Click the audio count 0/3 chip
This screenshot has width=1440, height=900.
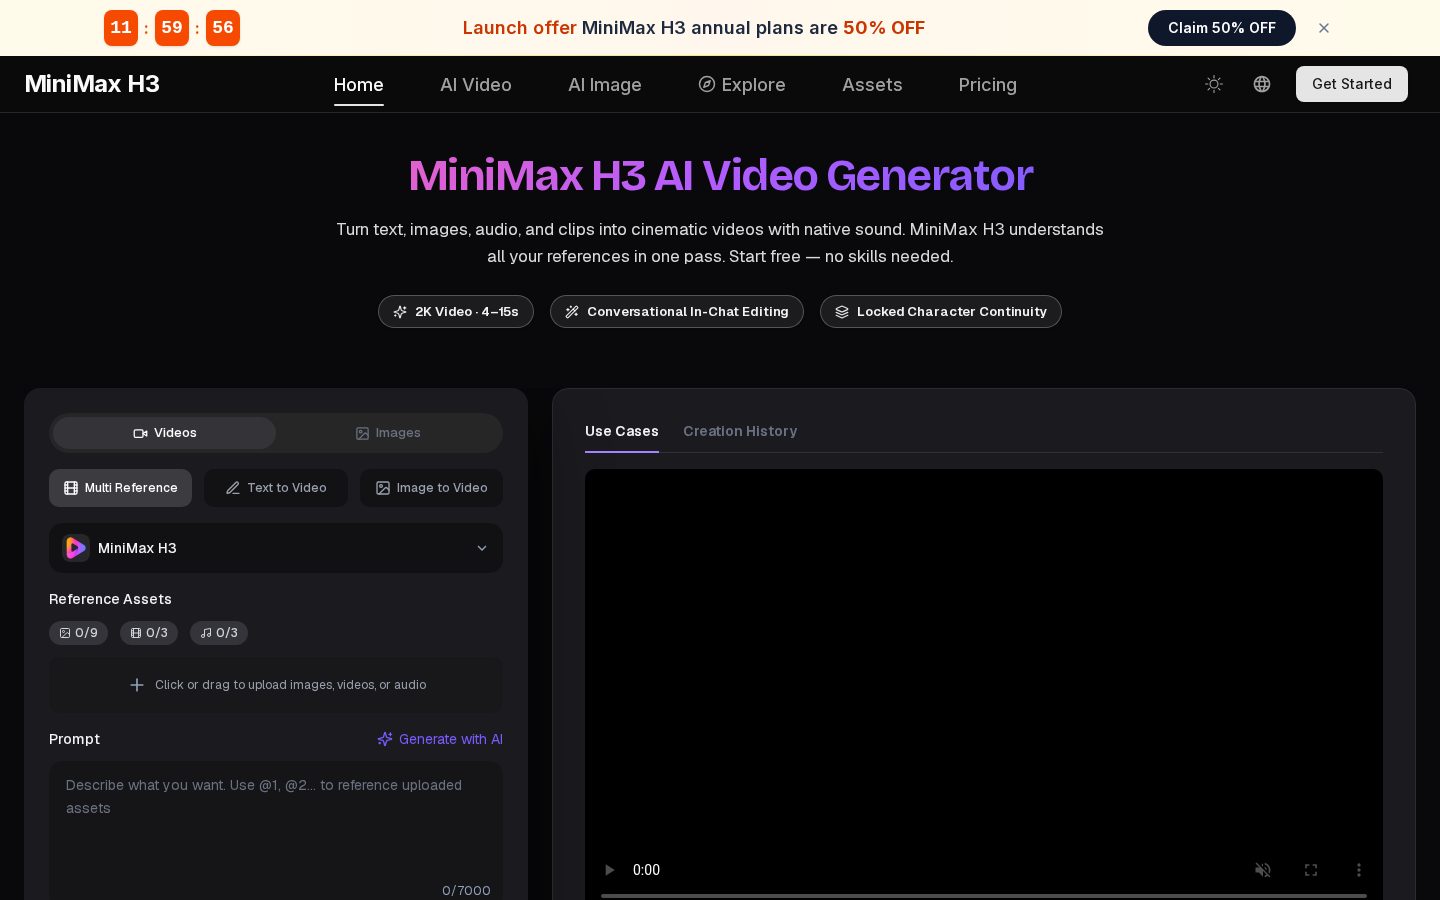219,633
